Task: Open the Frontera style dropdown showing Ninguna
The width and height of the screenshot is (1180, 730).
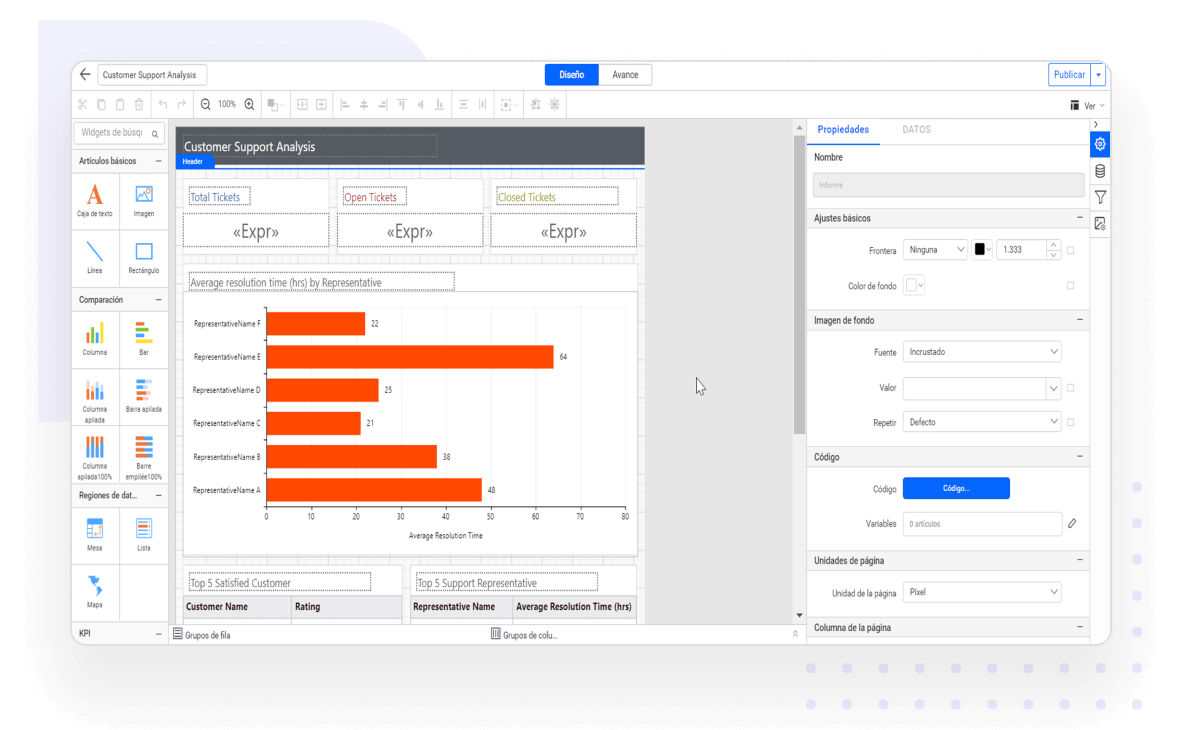Action: point(935,250)
